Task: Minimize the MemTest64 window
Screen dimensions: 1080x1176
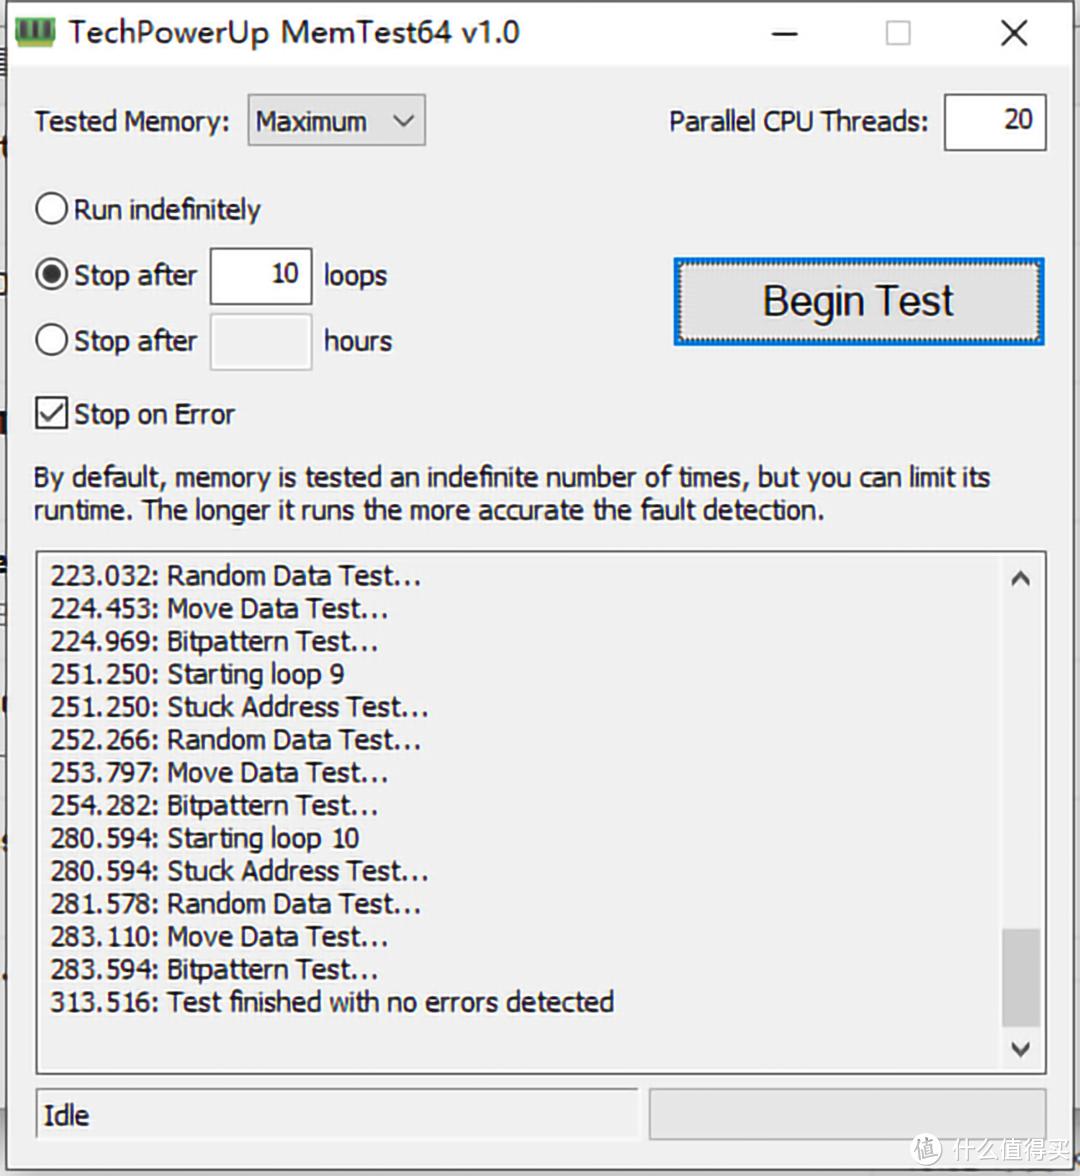Action: [785, 33]
